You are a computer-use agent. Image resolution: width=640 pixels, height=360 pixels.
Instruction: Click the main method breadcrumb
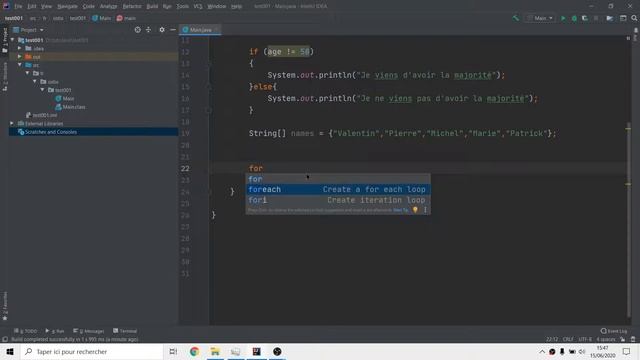[x=126, y=18]
